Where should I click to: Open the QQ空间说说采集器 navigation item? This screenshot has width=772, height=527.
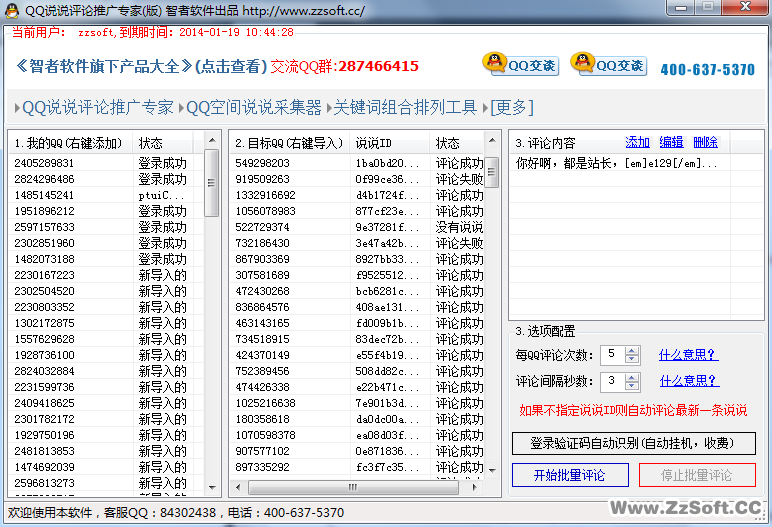[254, 107]
